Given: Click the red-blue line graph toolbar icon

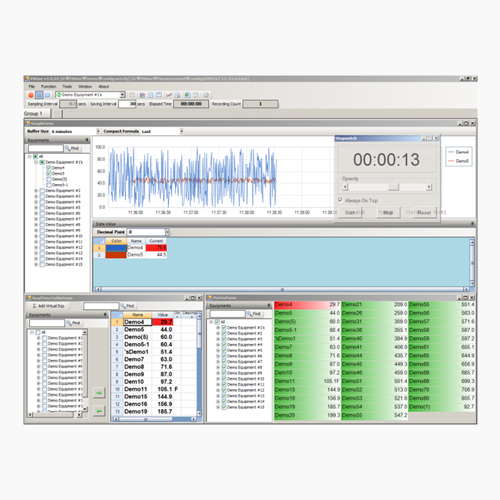Looking at the screenshot, I should (169, 95).
